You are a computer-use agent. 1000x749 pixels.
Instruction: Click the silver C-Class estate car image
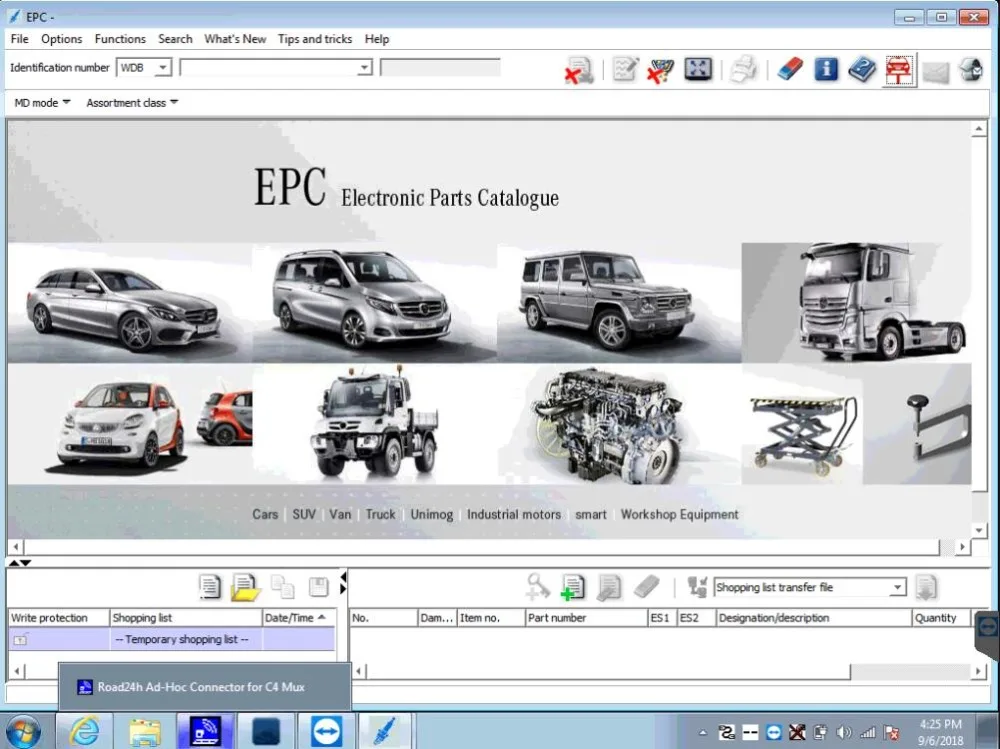coord(128,305)
